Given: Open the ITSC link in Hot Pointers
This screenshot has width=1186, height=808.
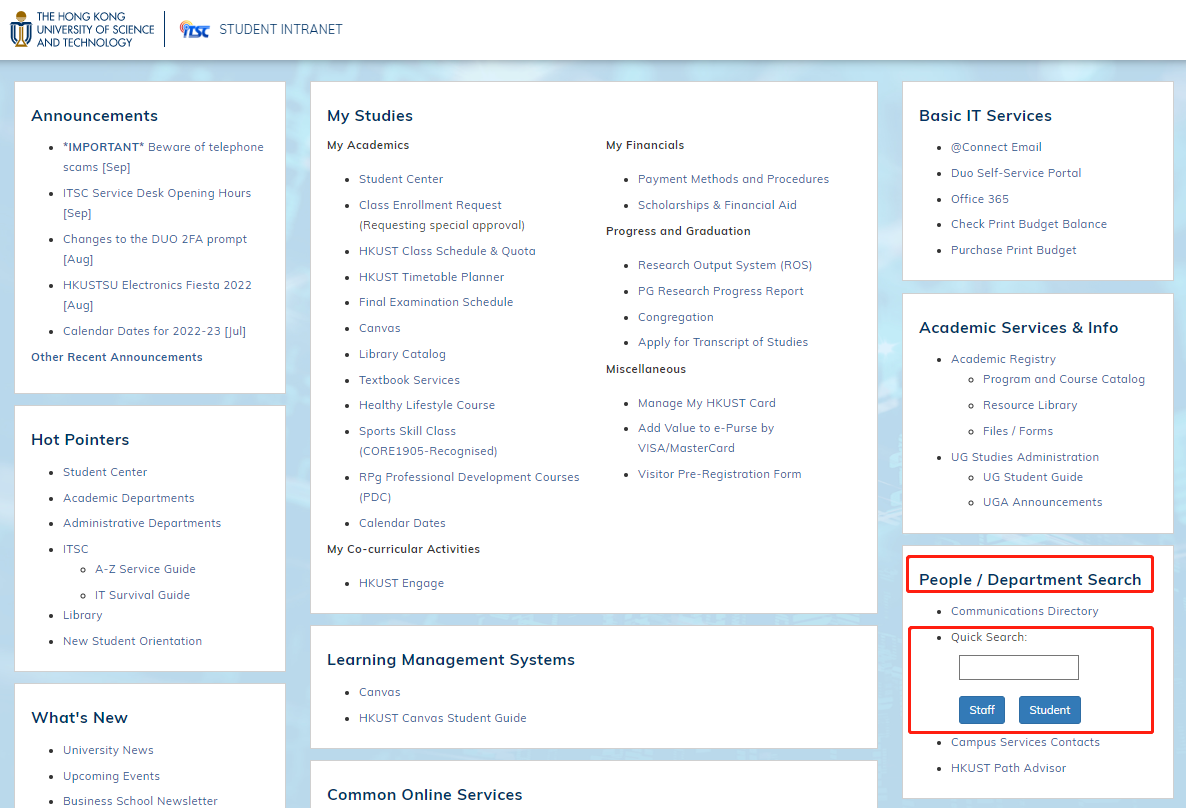Looking at the screenshot, I should 75,549.
